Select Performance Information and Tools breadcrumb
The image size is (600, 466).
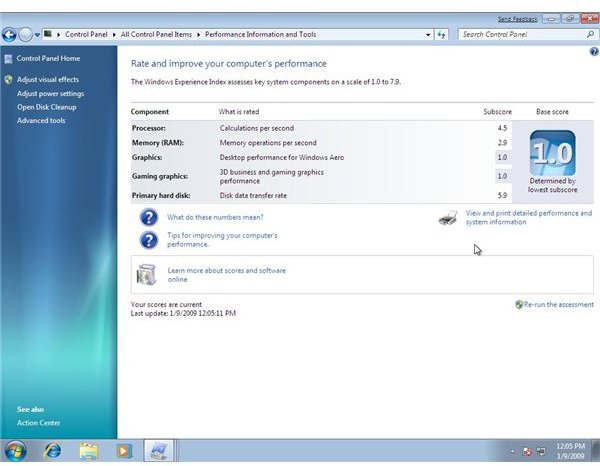261,34
